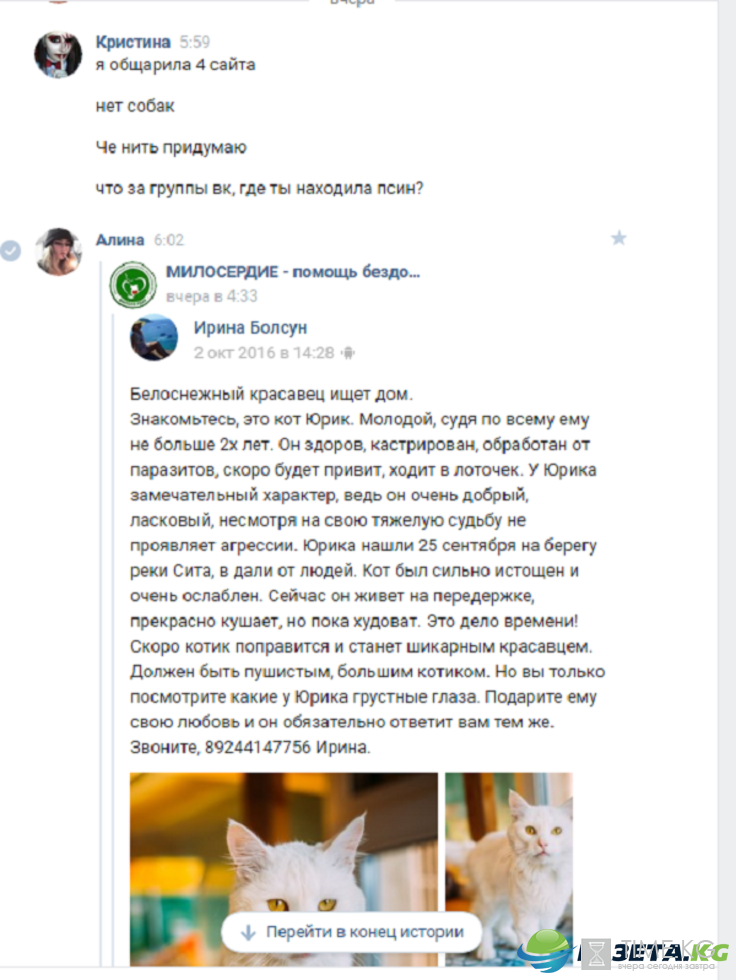Image resolution: width=736 pixels, height=980 pixels.
Task: Click Алина's profile avatar
Action: [57, 251]
